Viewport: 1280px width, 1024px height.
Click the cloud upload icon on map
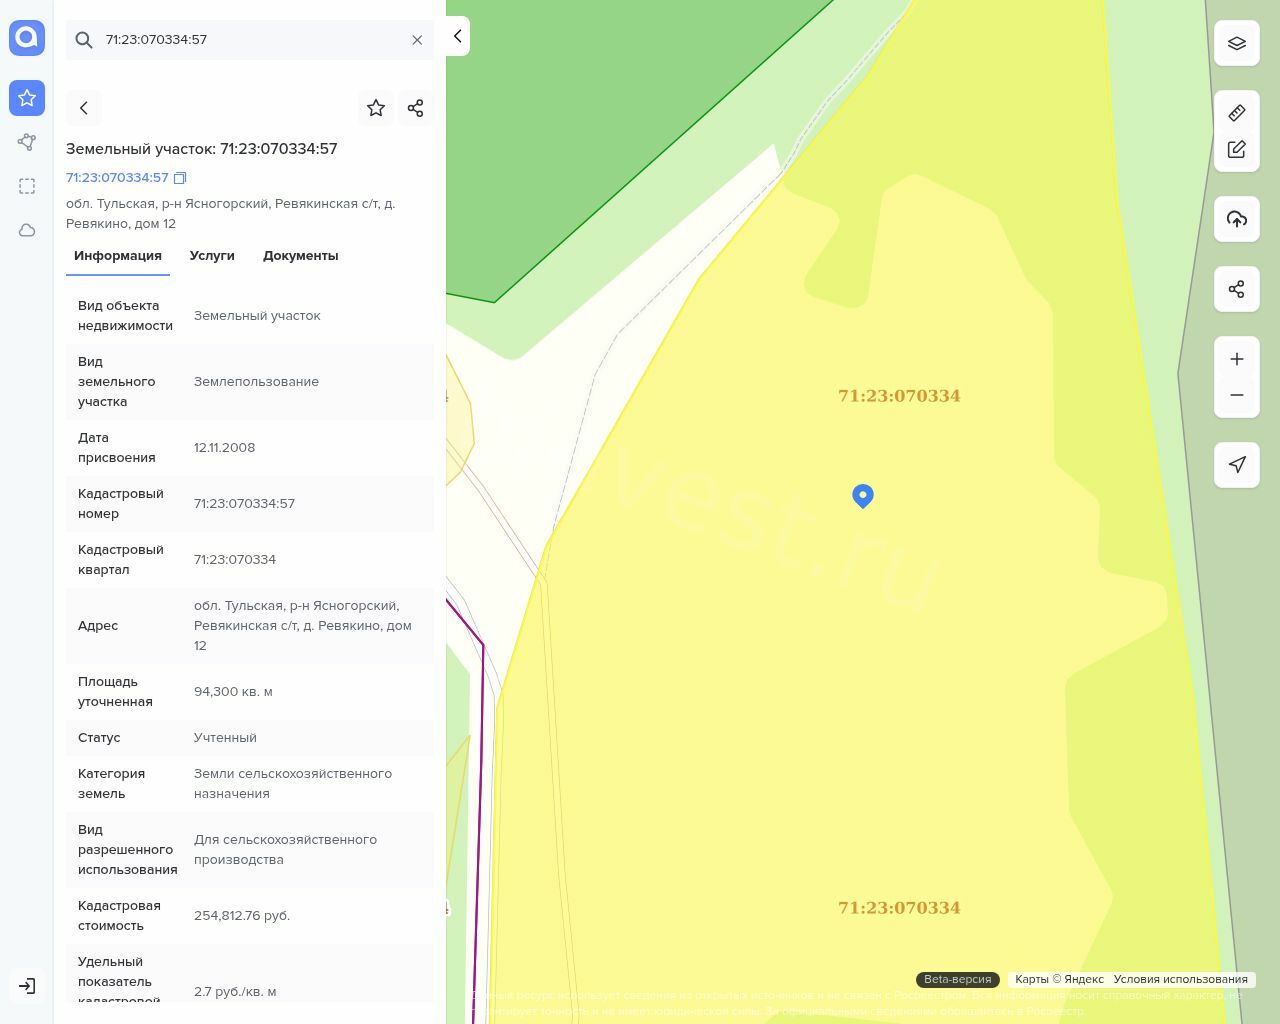click(x=1237, y=219)
